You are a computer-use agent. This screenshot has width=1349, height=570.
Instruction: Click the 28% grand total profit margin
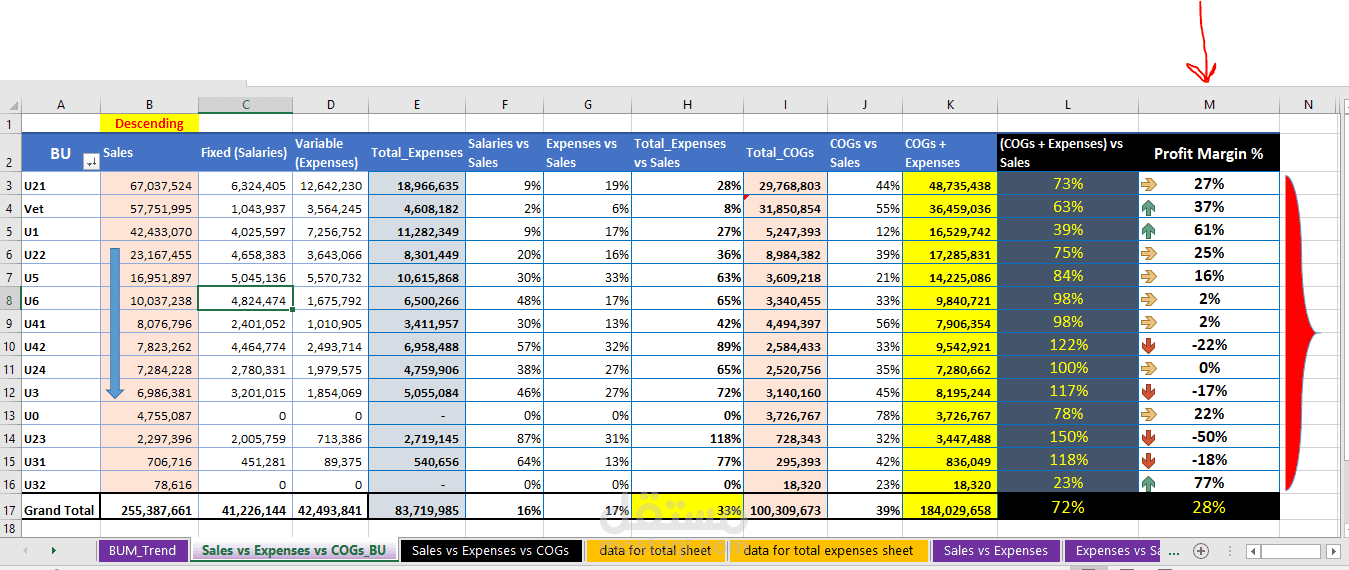tap(1209, 507)
